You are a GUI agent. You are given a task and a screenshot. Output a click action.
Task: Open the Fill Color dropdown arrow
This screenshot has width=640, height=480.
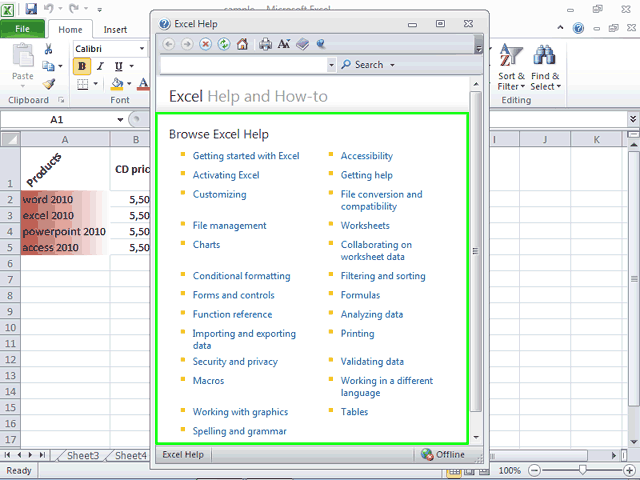[x=129, y=84]
